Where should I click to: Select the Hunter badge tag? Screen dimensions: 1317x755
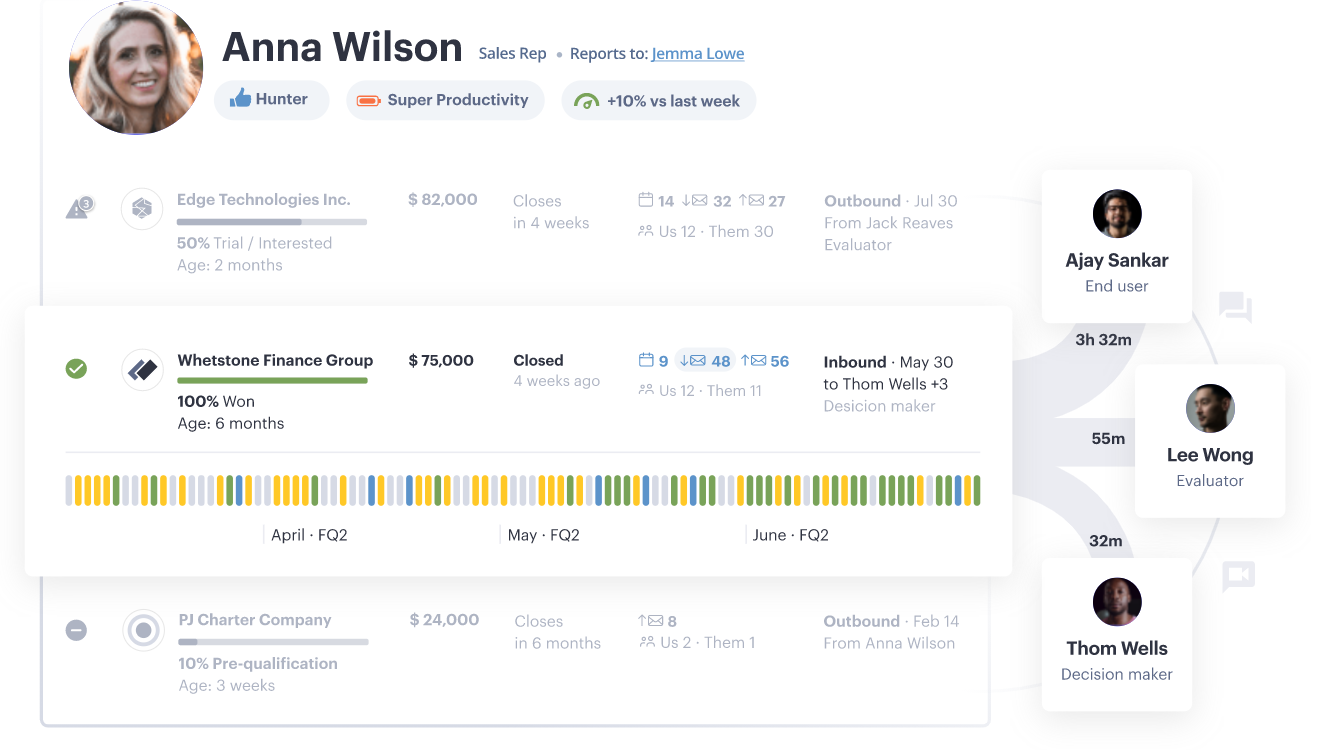(271, 100)
